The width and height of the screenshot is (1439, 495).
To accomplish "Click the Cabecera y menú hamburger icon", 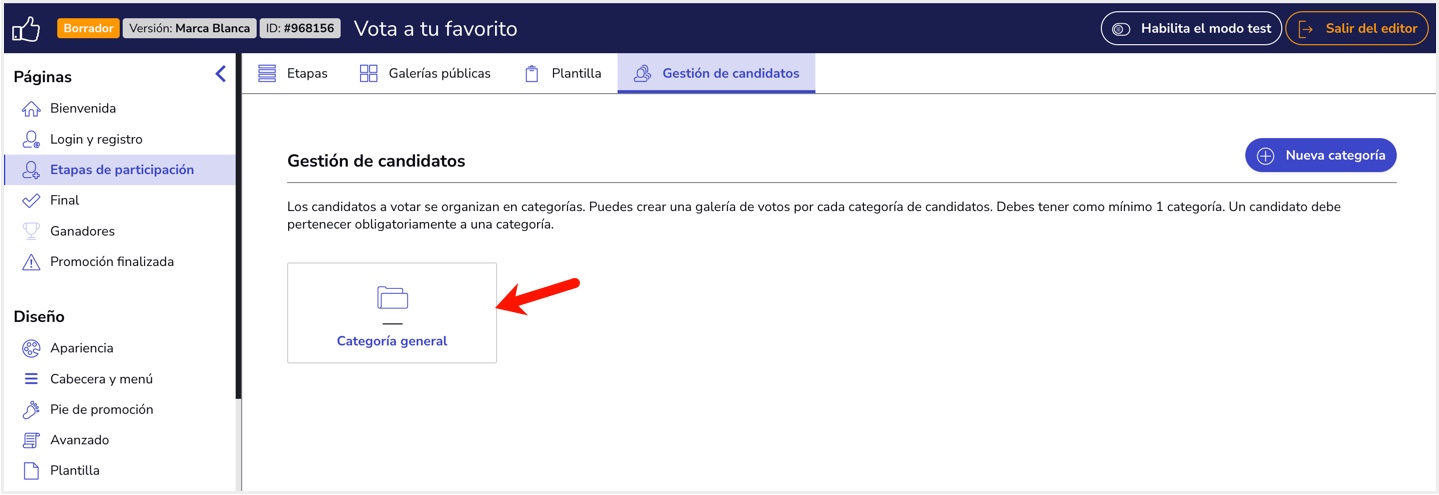I will tap(31, 379).
